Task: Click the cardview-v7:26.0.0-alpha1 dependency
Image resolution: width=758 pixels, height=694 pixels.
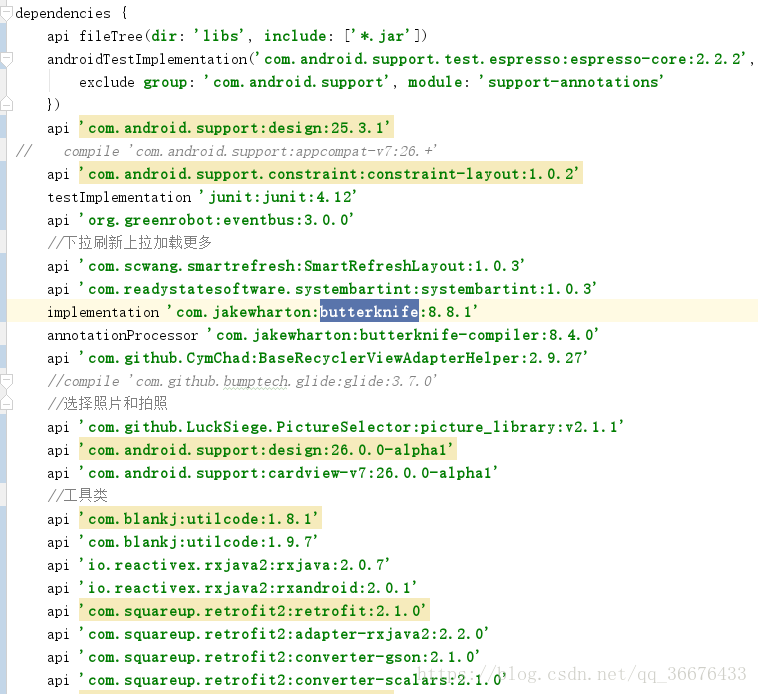Action: tap(289, 473)
